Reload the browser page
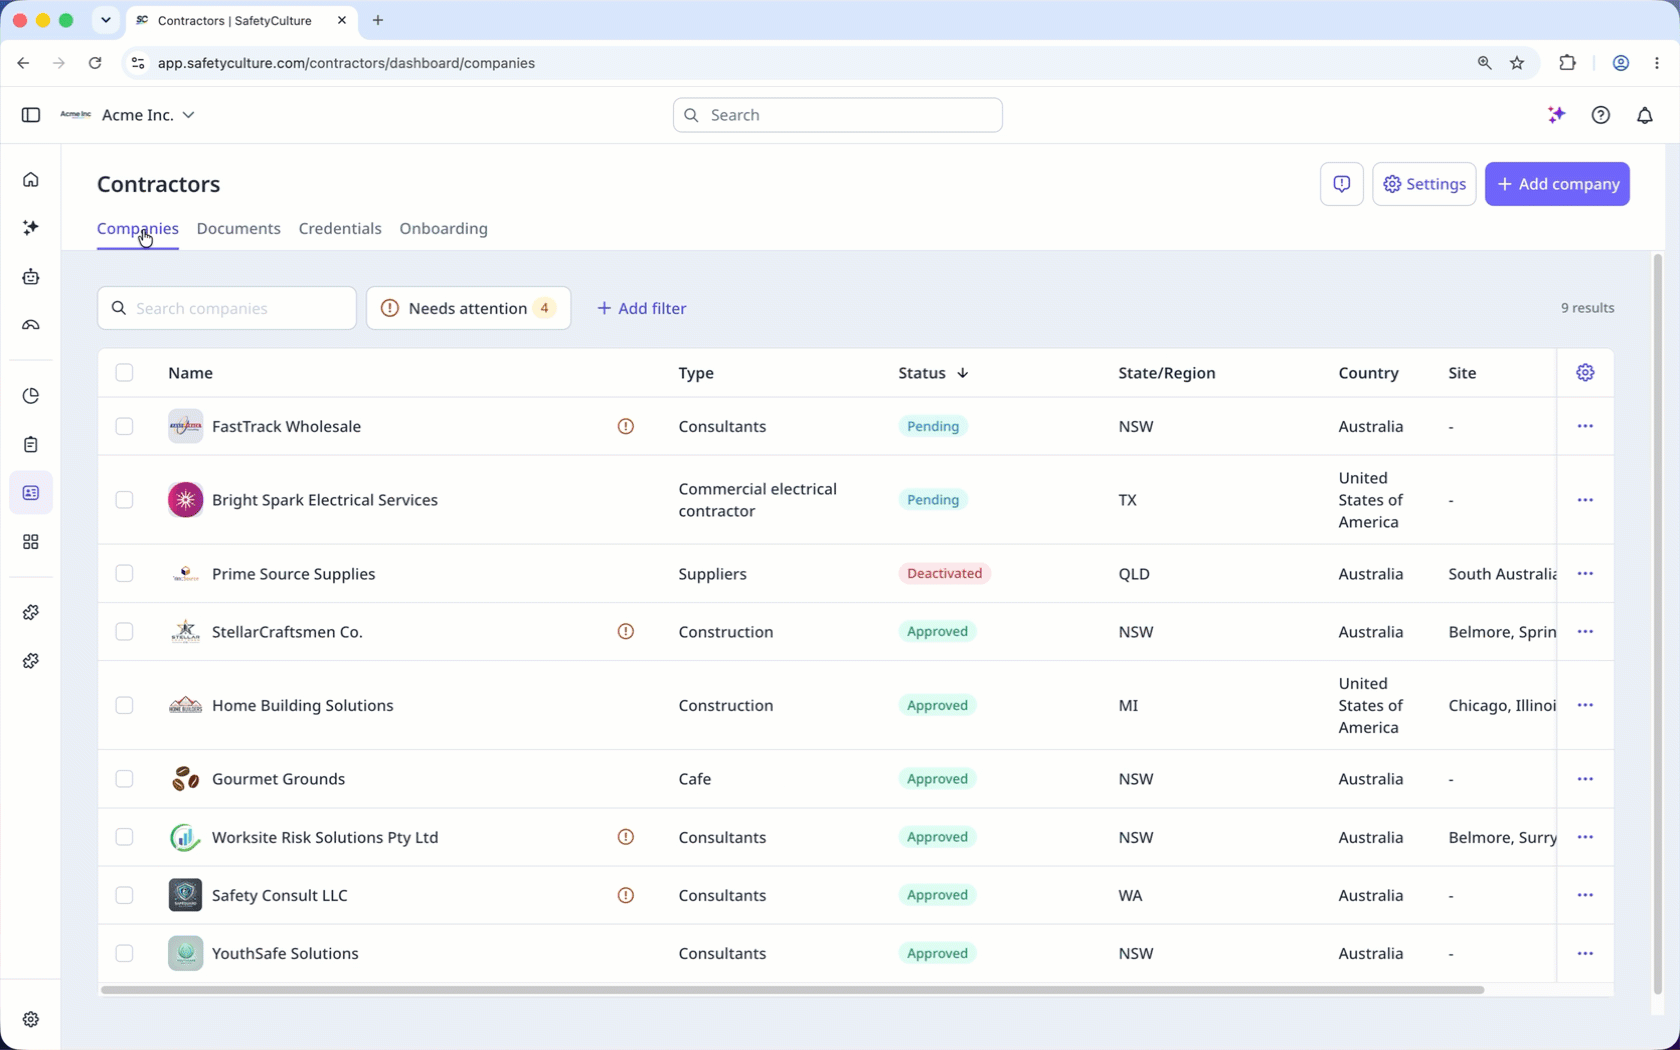Image resolution: width=1680 pixels, height=1050 pixels. 95,63
